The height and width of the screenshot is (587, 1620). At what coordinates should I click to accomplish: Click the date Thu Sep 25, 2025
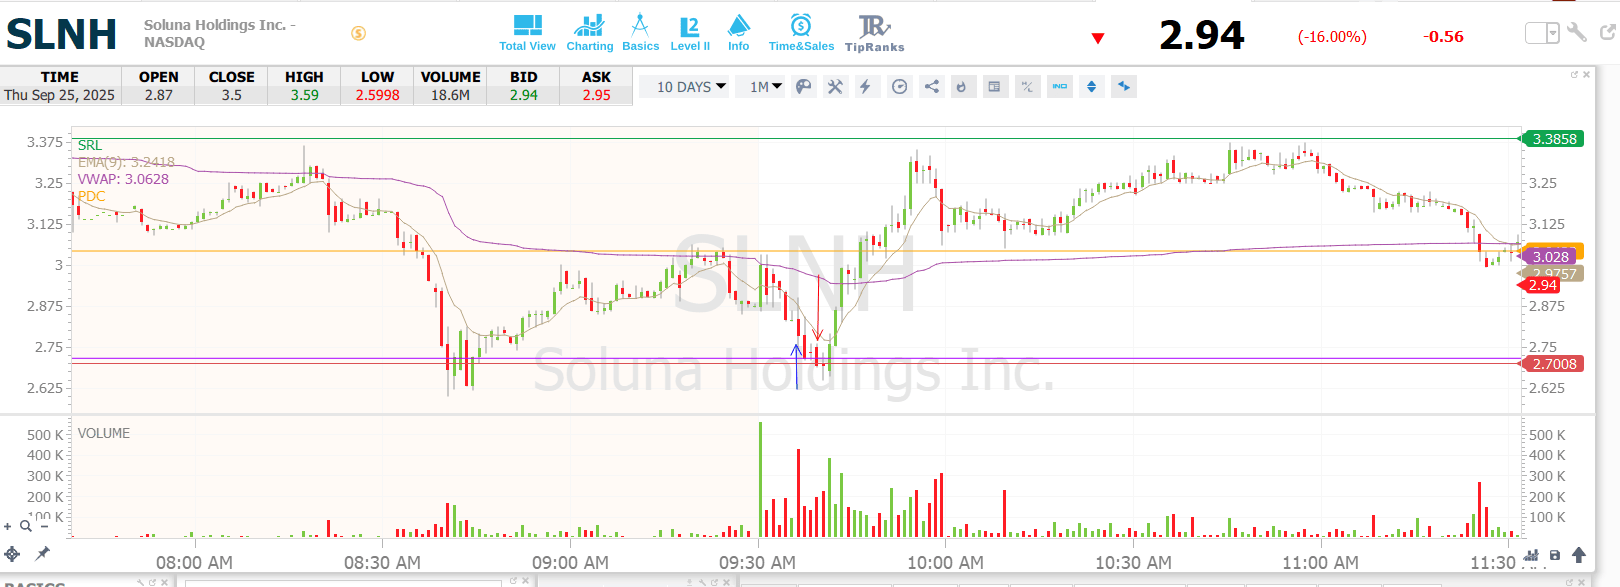click(x=60, y=95)
